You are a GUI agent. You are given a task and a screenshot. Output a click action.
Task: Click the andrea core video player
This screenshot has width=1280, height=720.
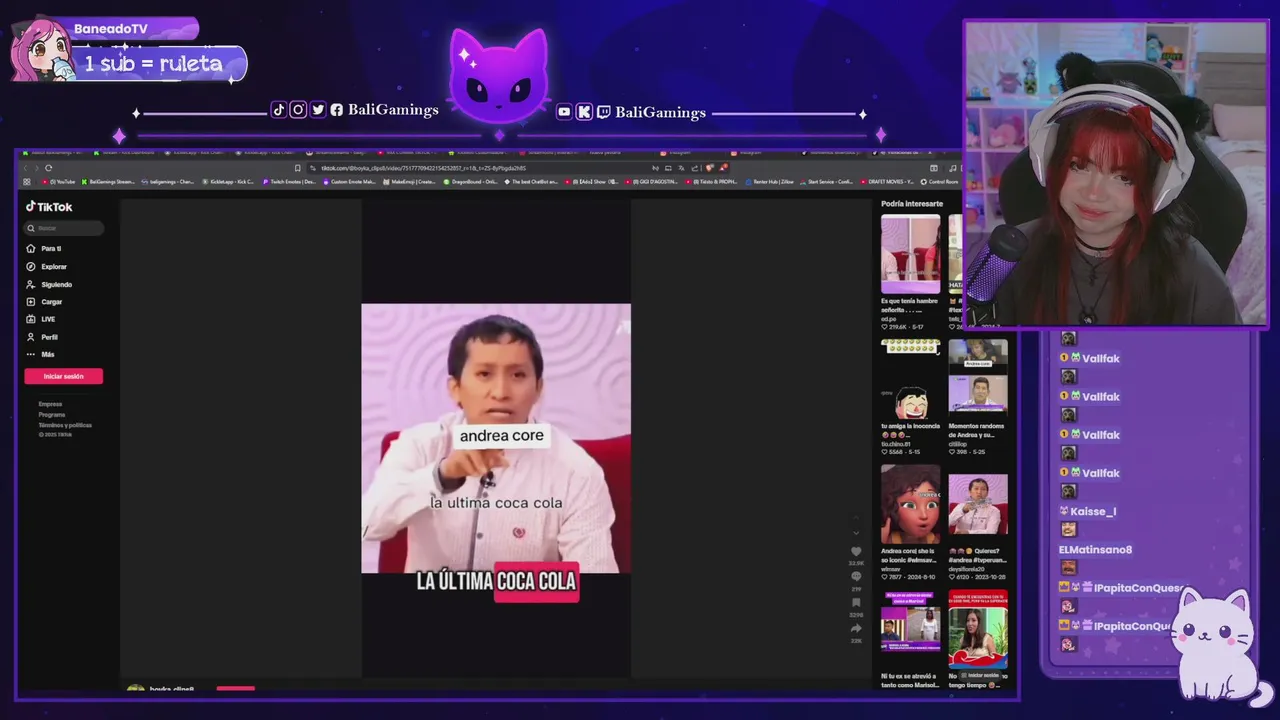point(496,439)
